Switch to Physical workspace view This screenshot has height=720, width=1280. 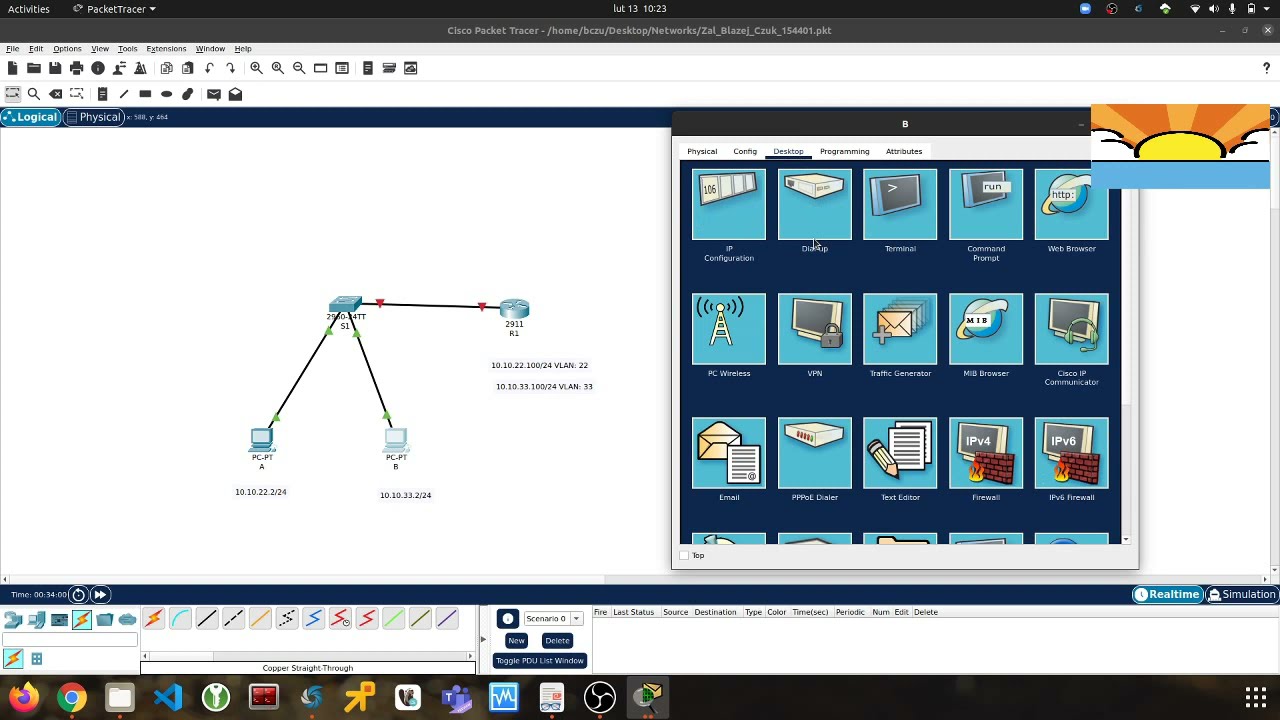(94, 117)
